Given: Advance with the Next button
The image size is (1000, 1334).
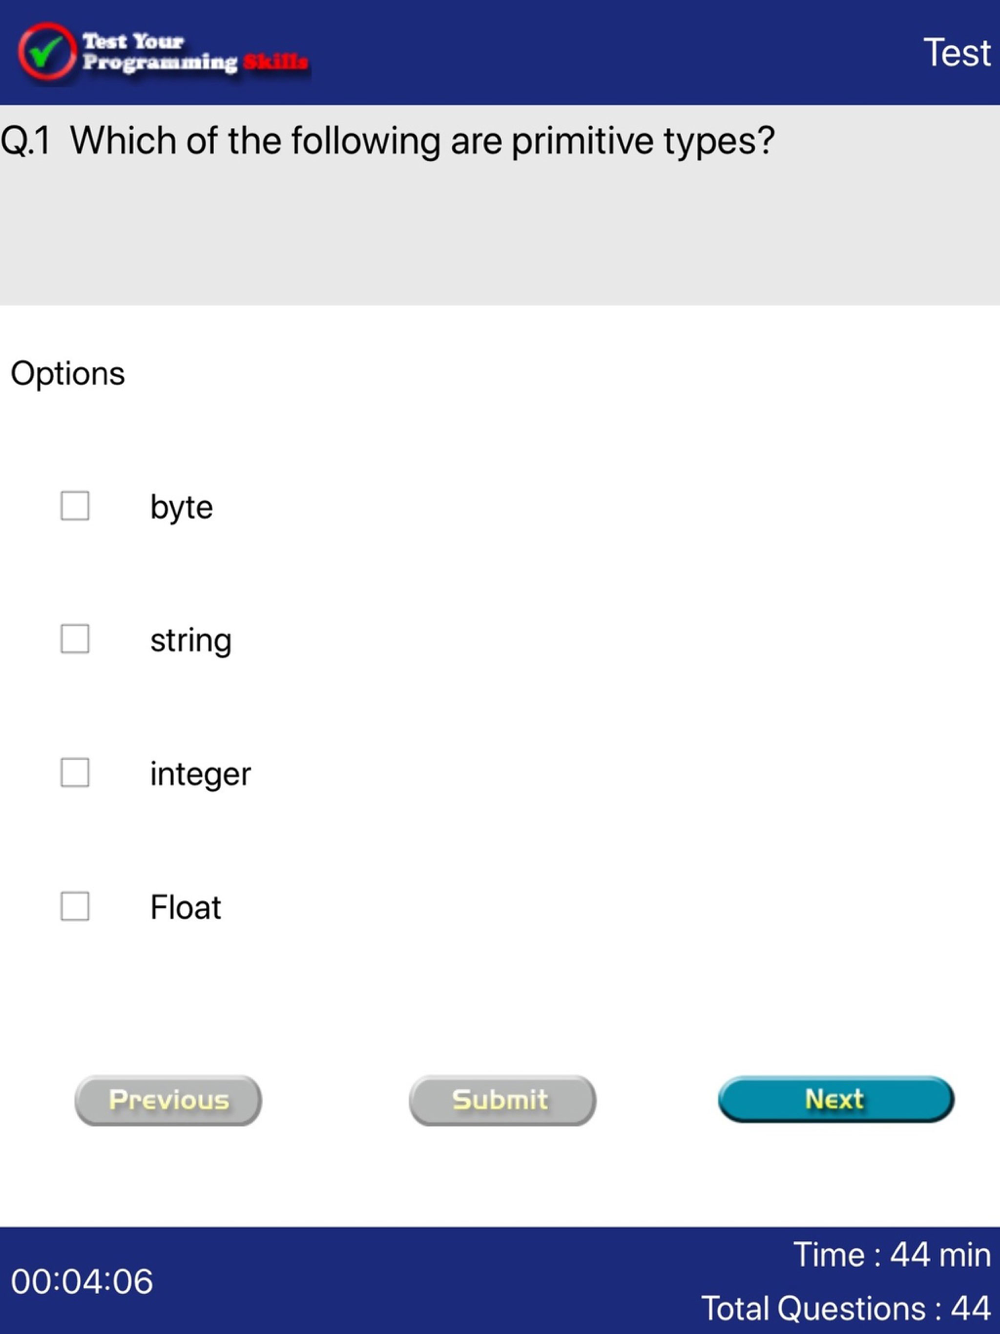Looking at the screenshot, I should tap(835, 1099).
